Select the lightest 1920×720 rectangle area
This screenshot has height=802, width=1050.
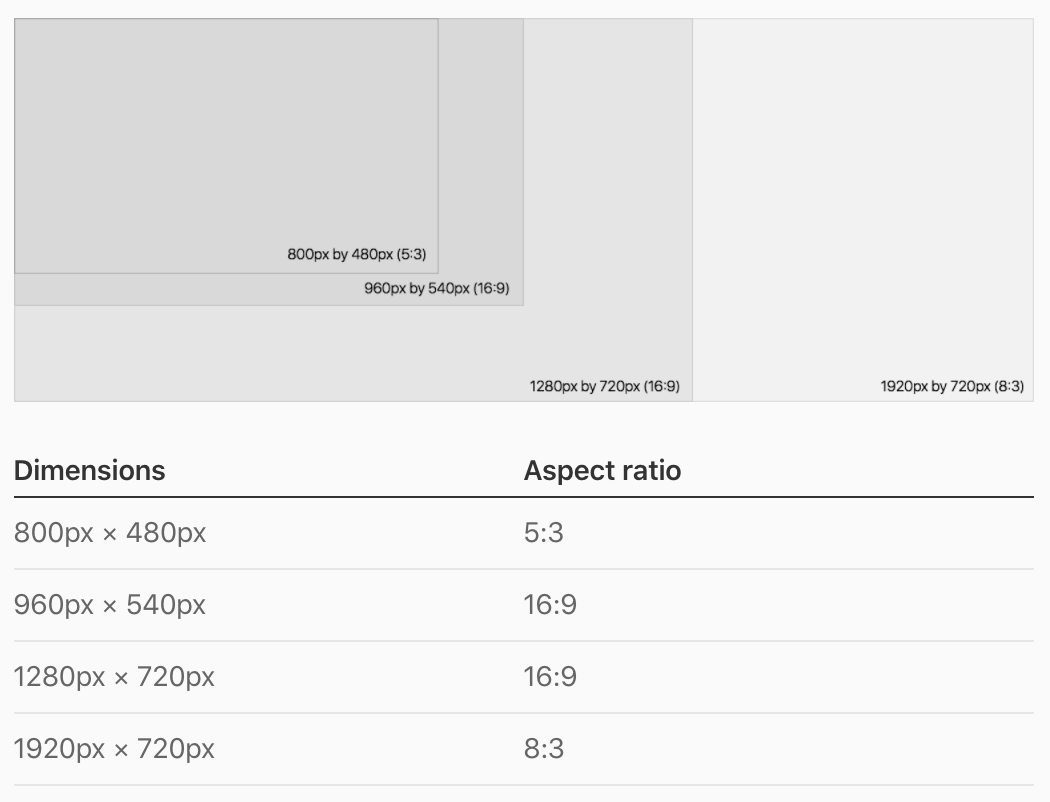pyautogui.click(x=862, y=200)
